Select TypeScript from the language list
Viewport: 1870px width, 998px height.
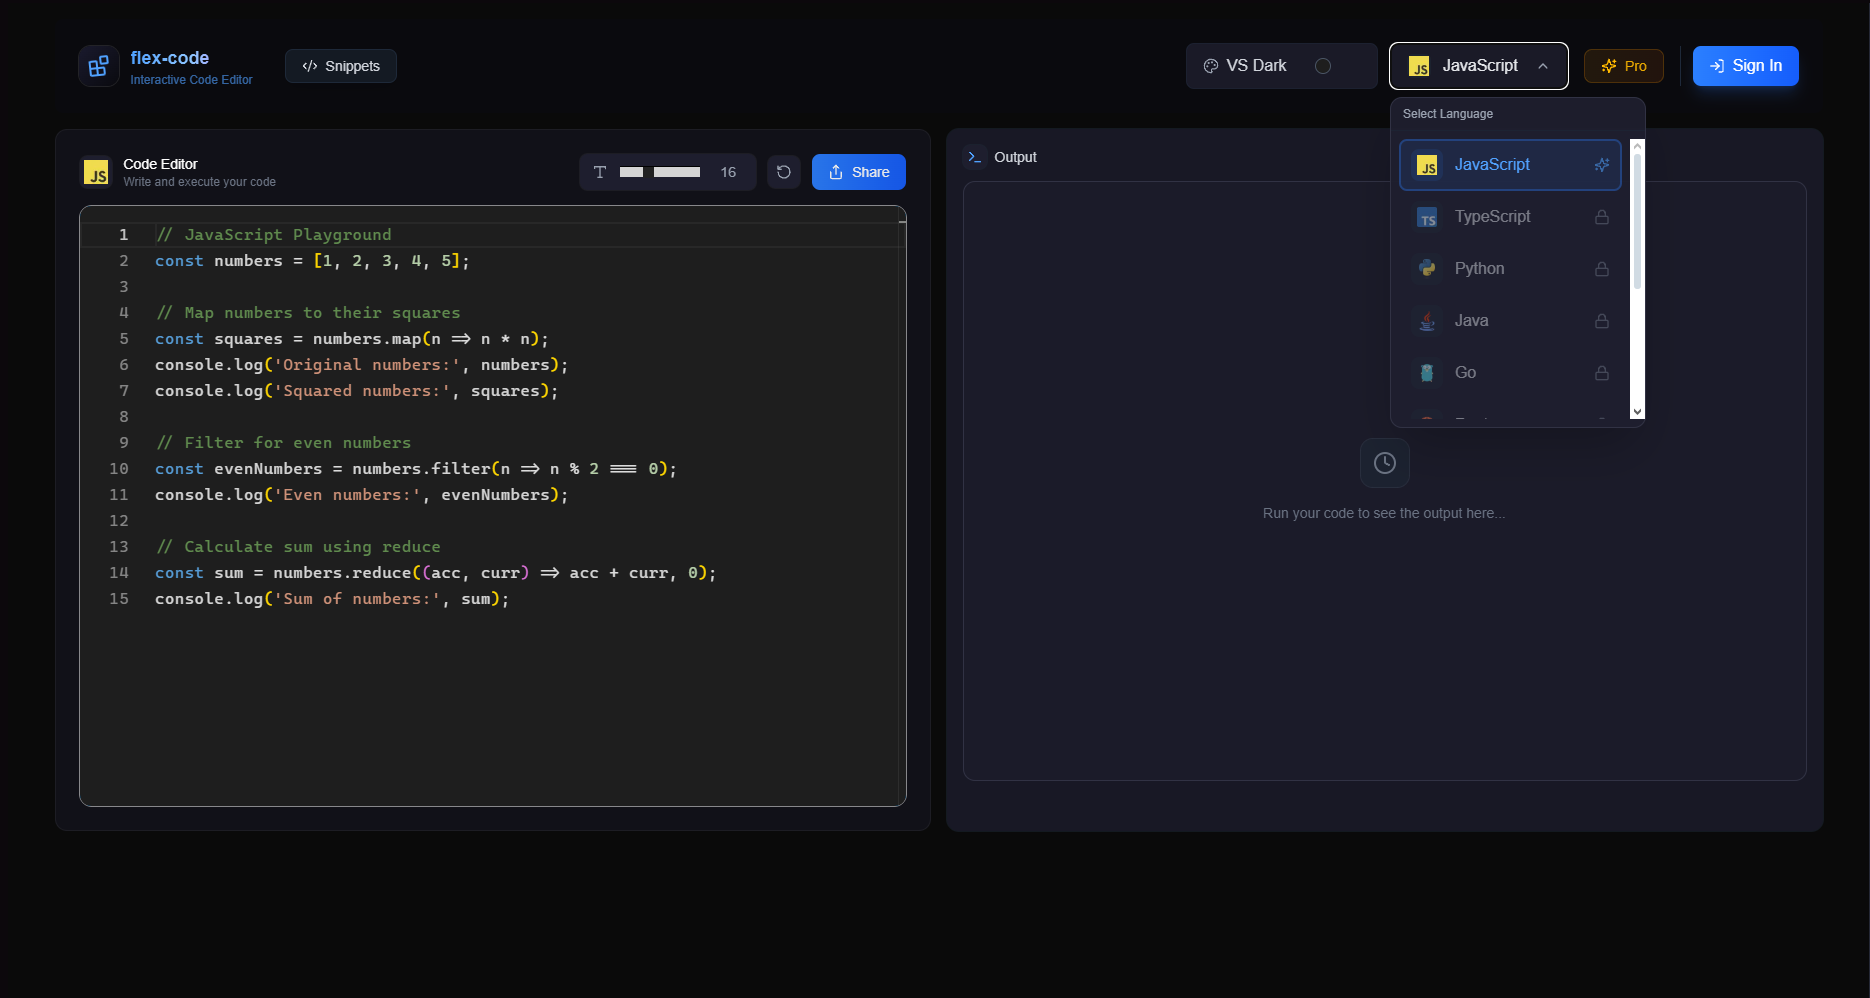coord(1510,217)
